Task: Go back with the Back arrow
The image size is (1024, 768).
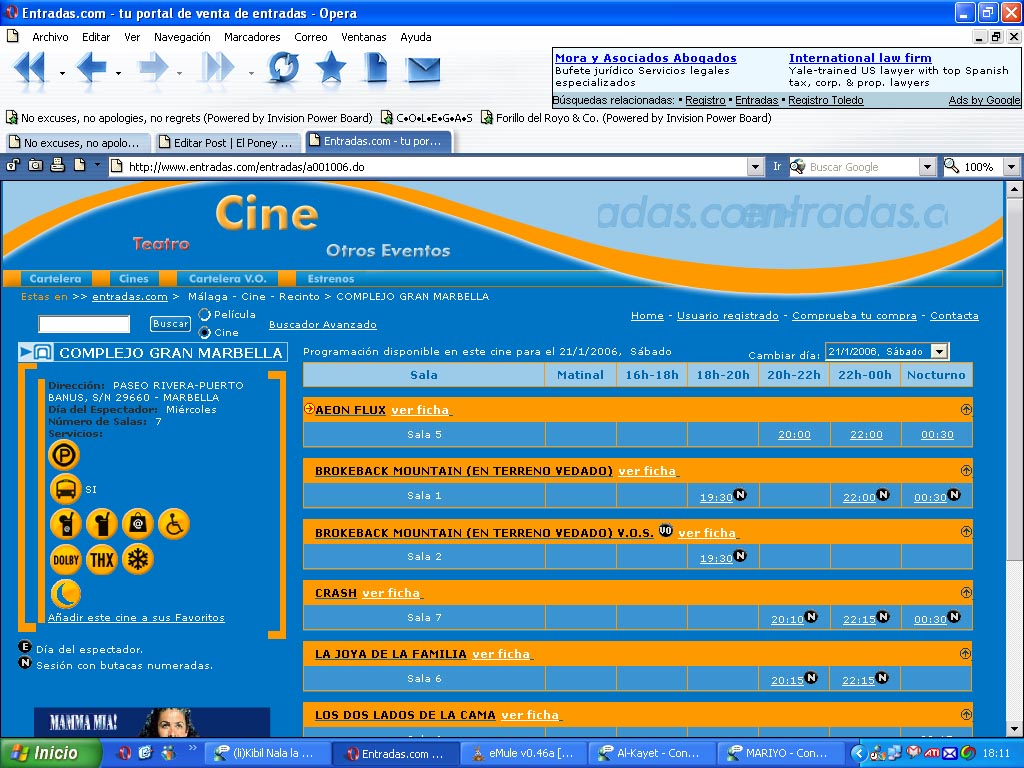Action: (91, 67)
